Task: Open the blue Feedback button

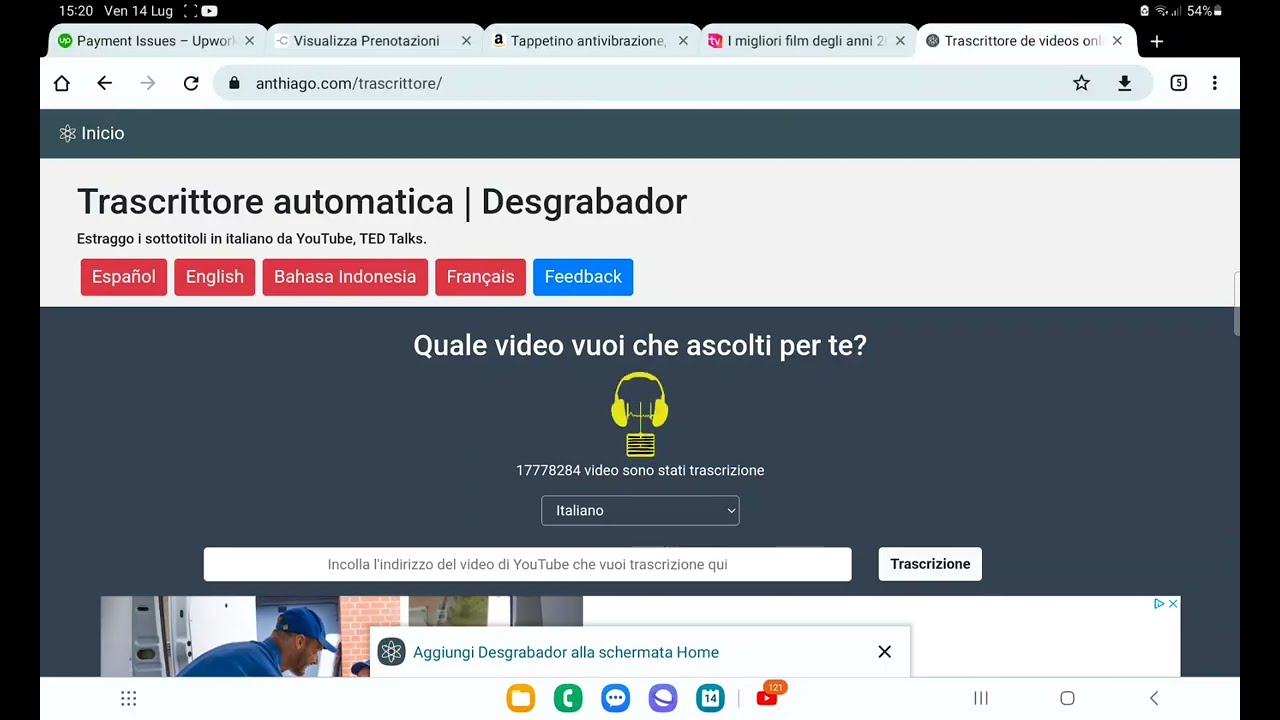Action: coord(583,277)
